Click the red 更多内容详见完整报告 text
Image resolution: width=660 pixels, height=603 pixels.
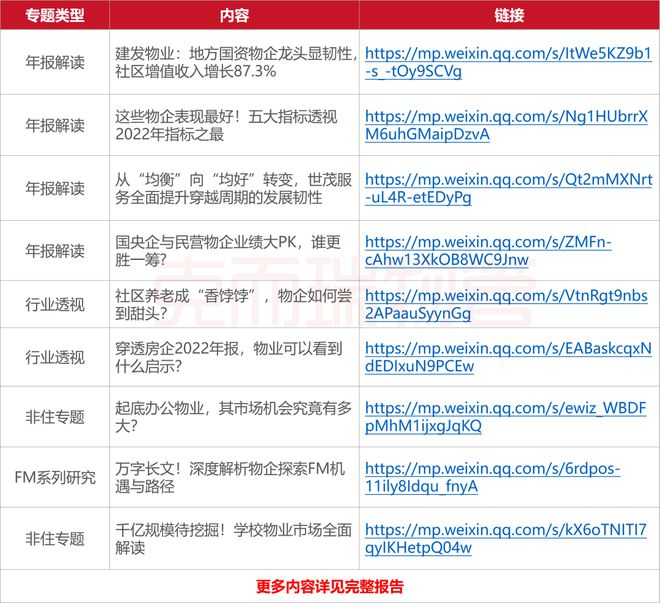(x=330, y=586)
